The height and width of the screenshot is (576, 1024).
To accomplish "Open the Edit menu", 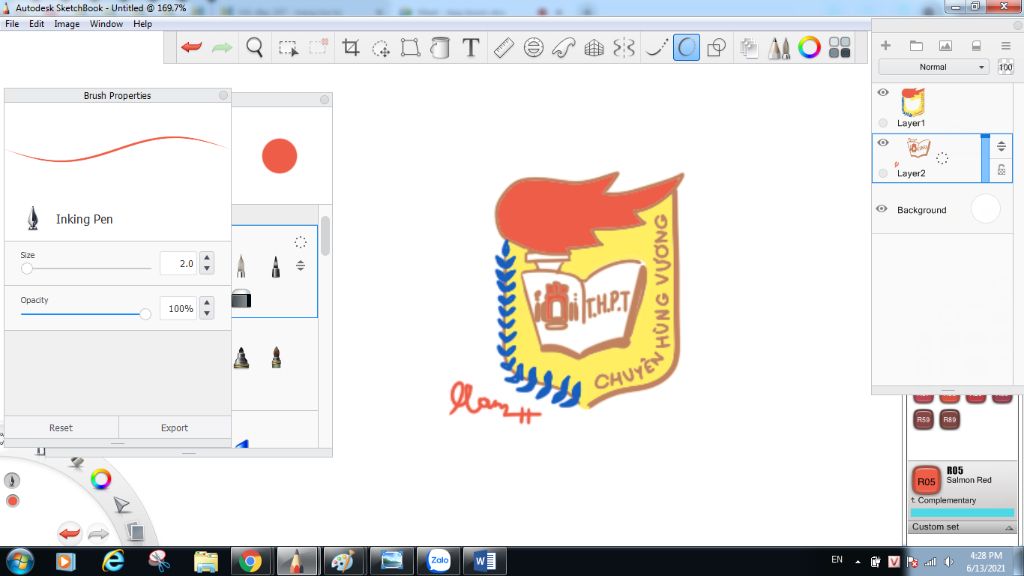I will coord(37,24).
